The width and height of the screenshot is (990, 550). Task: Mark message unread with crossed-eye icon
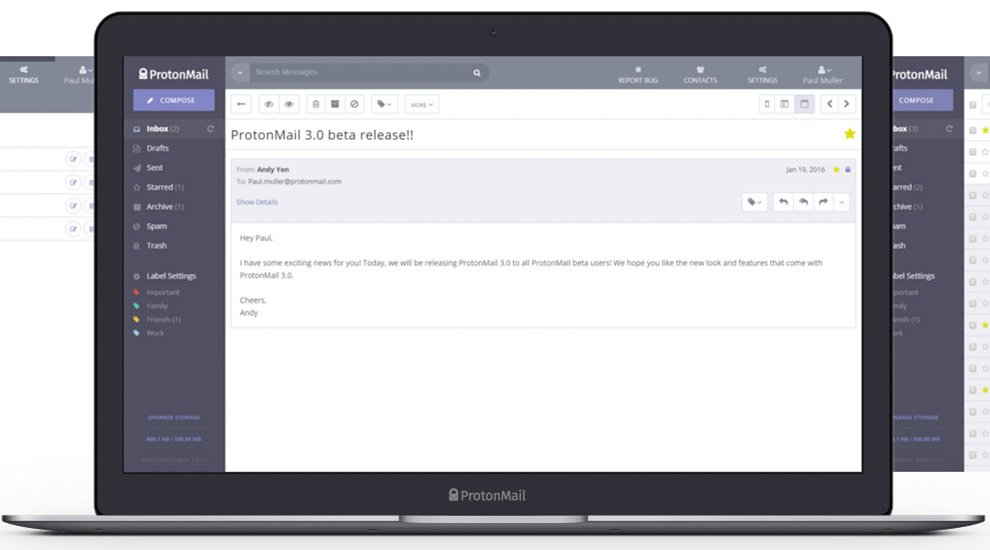pyautogui.click(x=269, y=104)
